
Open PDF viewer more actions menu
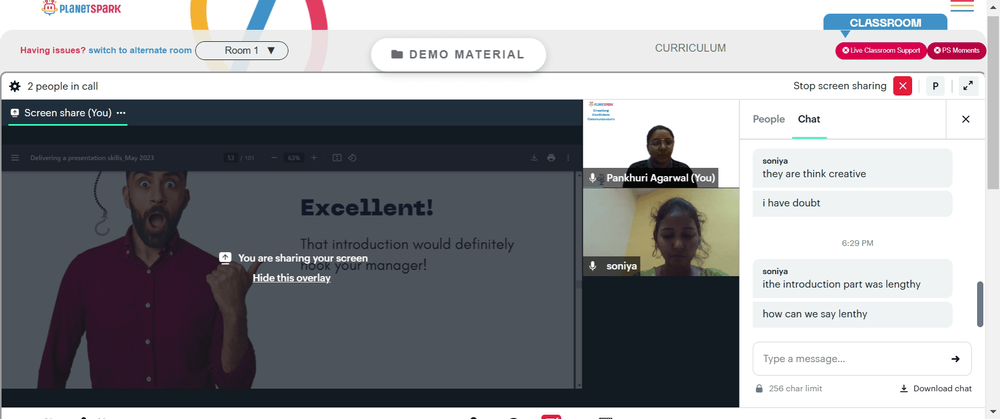click(x=568, y=158)
